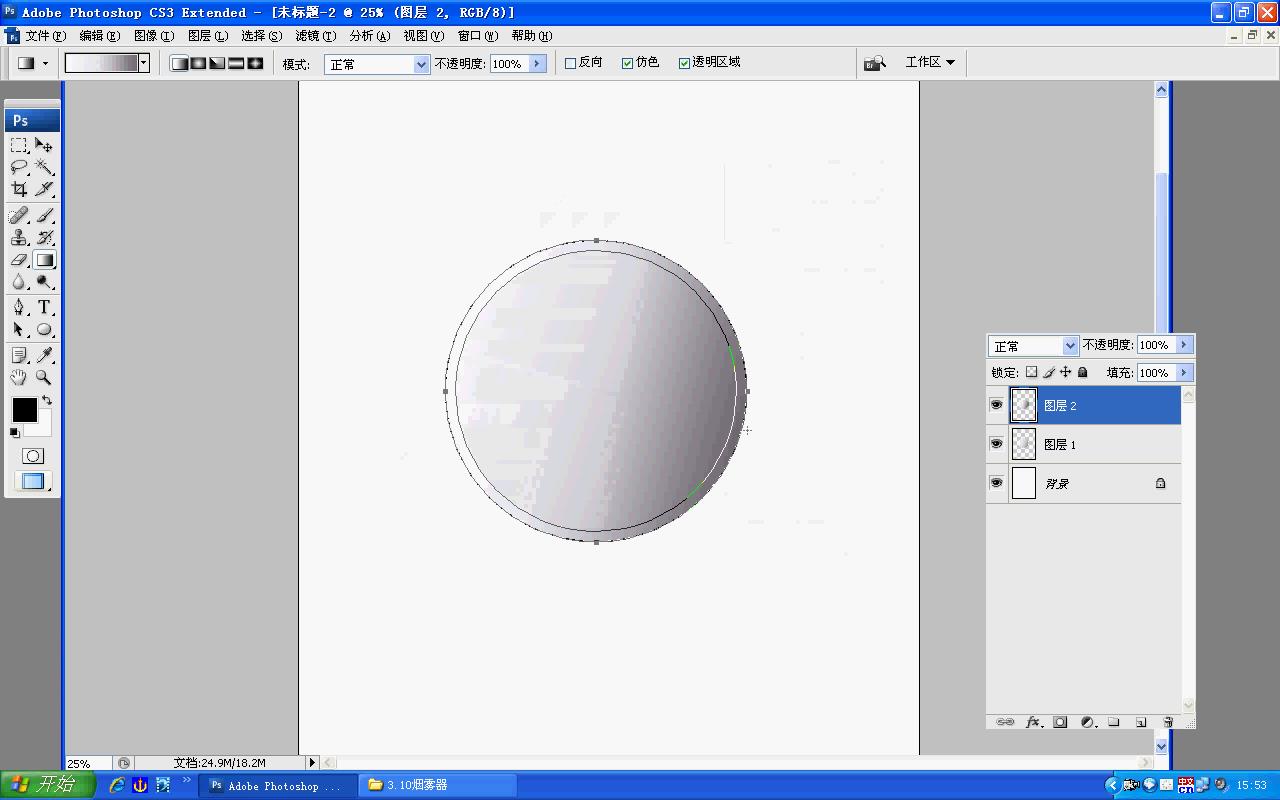The image size is (1280, 800).
Task: Hide the 背景 layer eye icon
Action: click(x=996, y=482)
